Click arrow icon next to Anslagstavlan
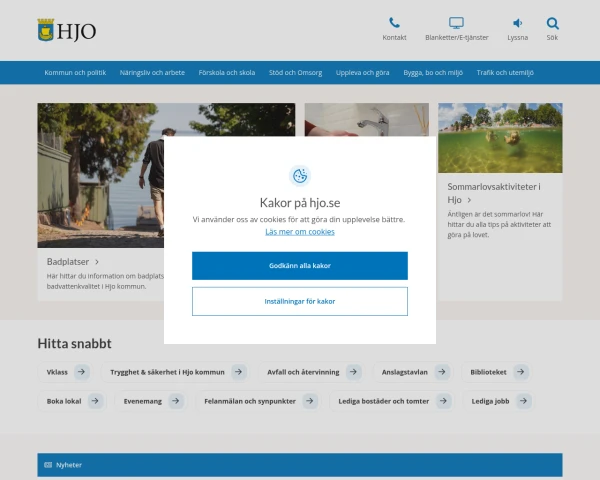 coord(442,372)
